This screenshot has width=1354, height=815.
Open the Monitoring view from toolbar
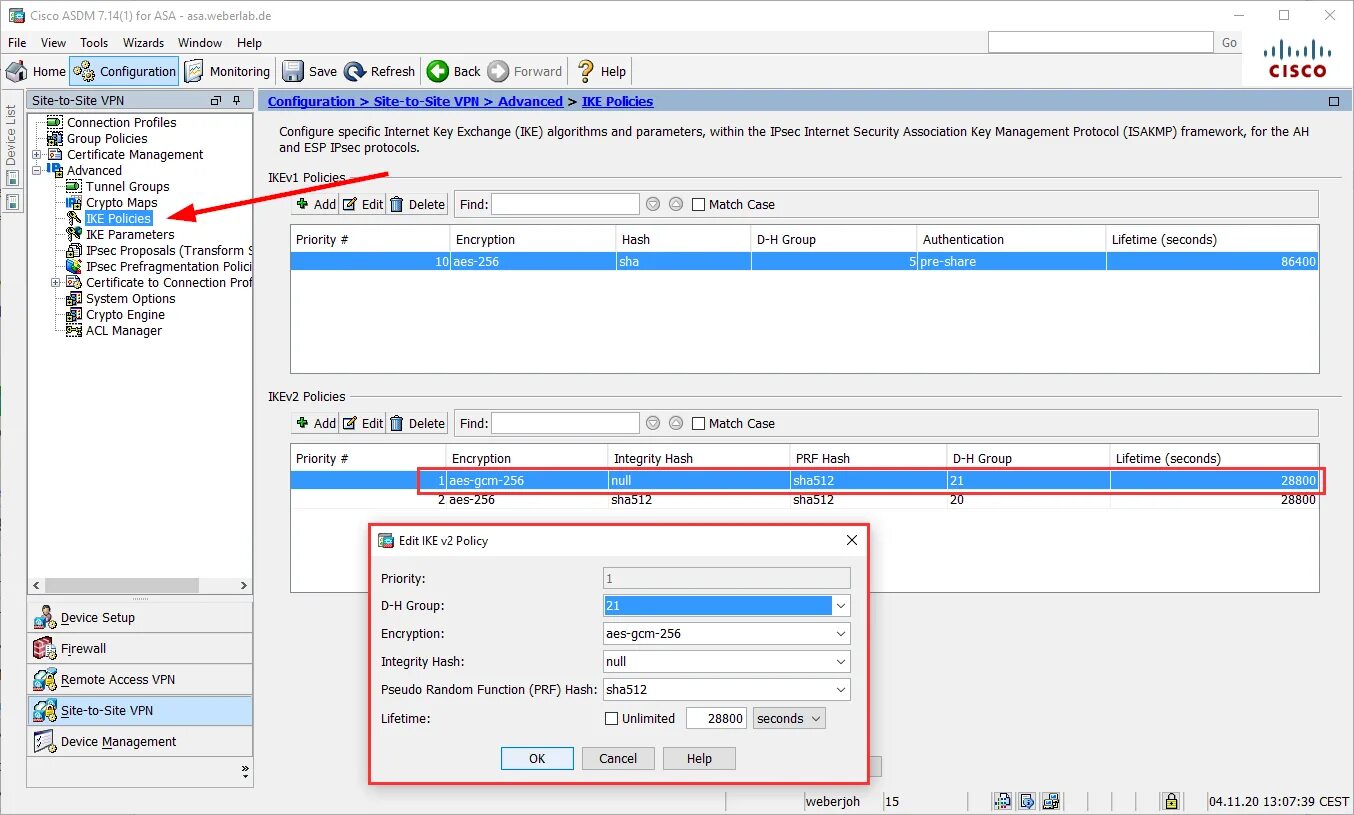click(x=227, y=71)
